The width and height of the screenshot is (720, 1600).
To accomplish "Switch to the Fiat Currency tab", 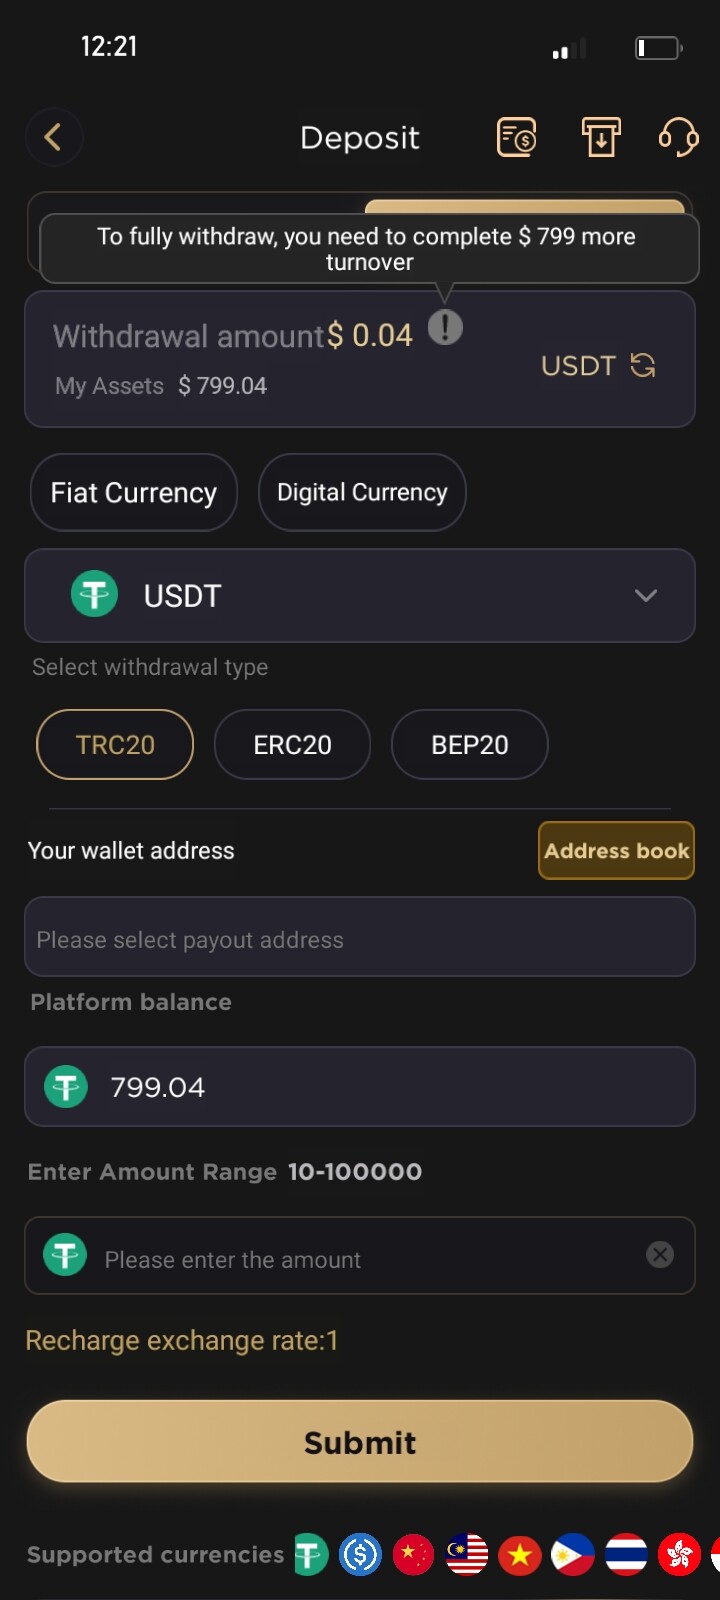I will (x=134, y=493).
